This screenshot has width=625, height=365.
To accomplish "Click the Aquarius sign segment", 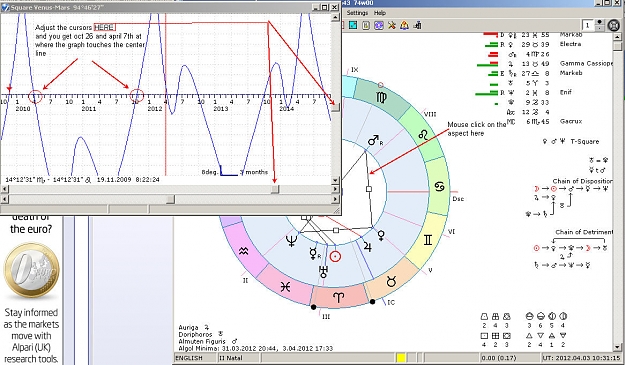I will point(243,251).
